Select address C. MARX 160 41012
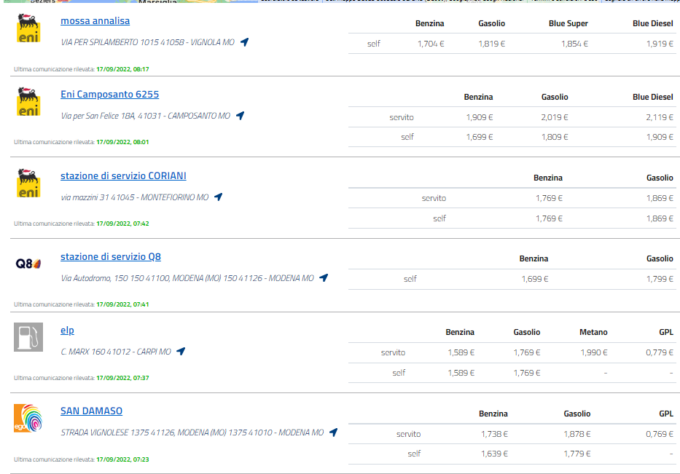Viewport: 680px width, 474px height. [96, 351]
